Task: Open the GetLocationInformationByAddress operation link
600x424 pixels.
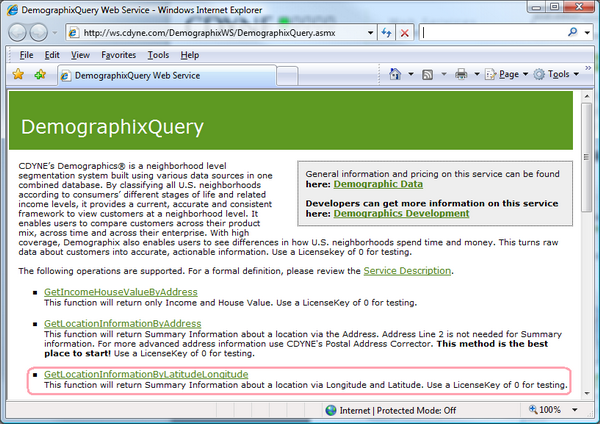Action: (x=122, y=323)
